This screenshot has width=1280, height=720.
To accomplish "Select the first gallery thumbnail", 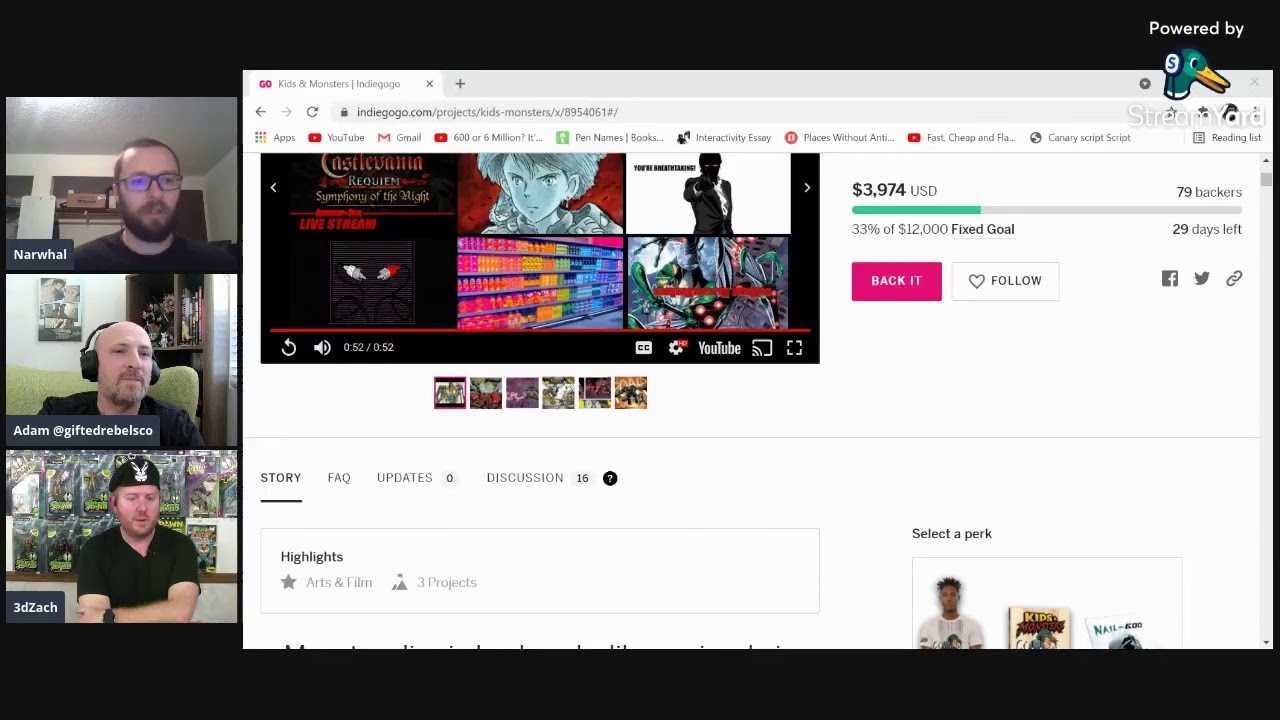I will tap(450, 393).
